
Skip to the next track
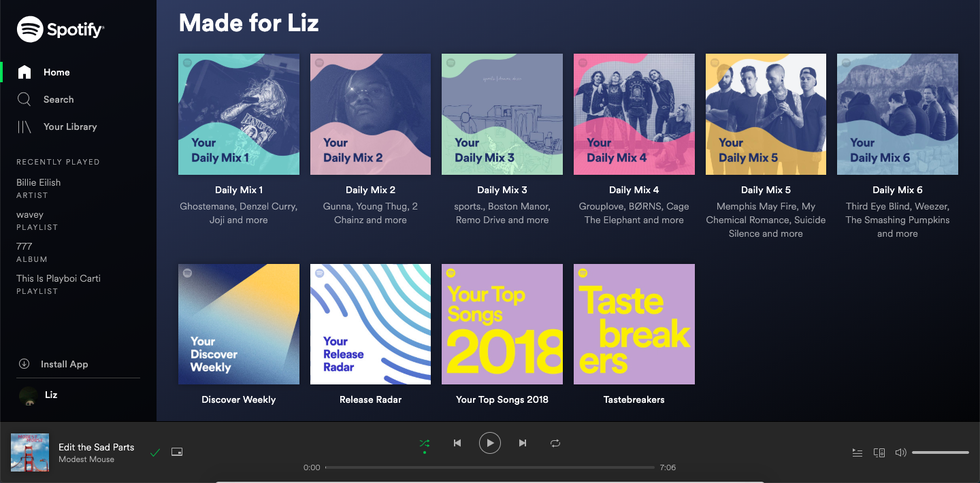click(522, 443)
